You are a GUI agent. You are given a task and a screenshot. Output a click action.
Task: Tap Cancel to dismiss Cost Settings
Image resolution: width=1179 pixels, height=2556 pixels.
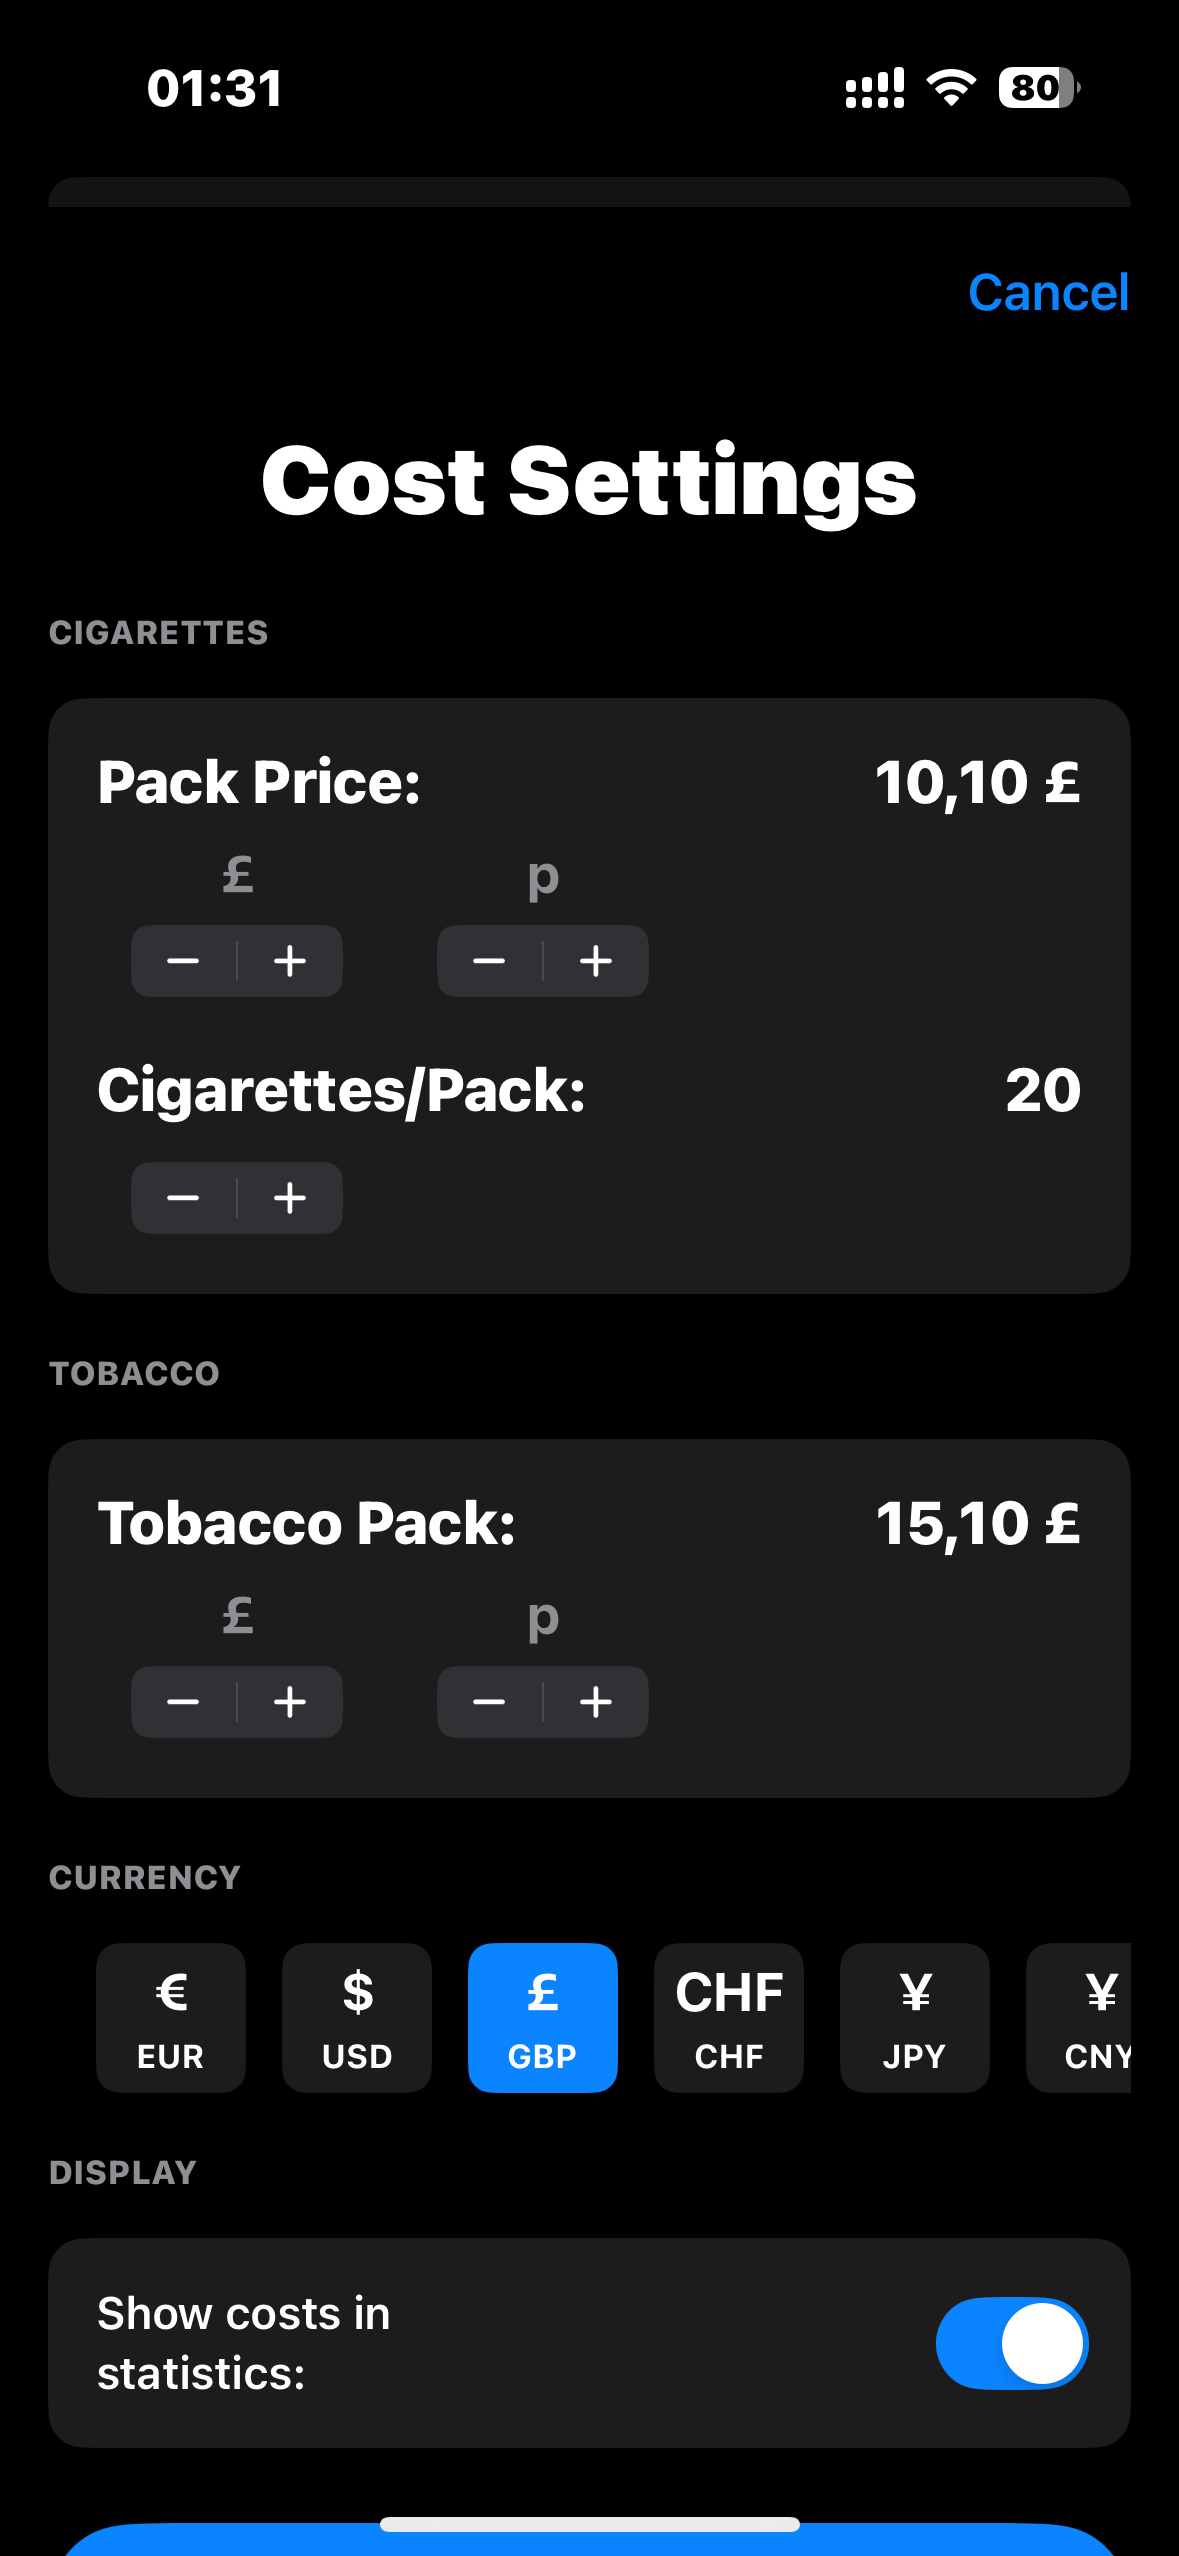[1048, 293]
